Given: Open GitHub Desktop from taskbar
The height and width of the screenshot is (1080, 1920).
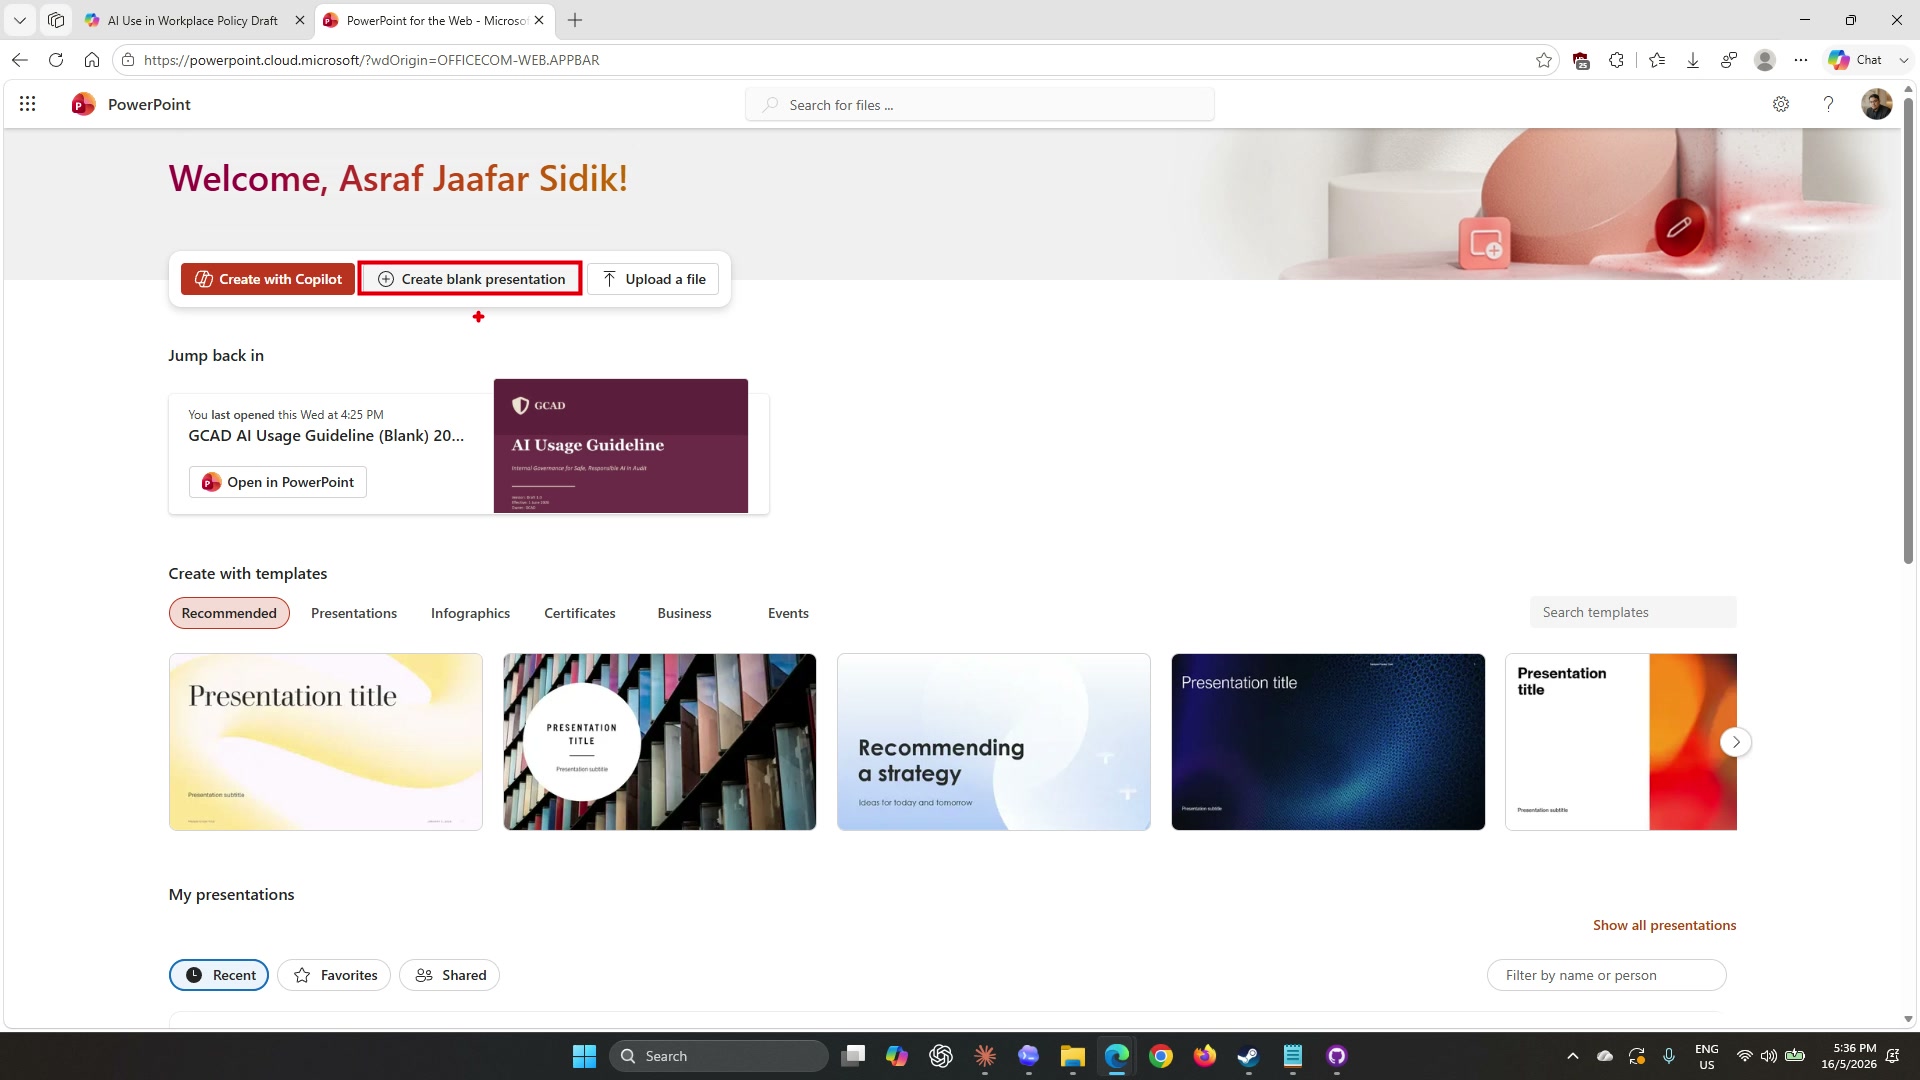Looking at the screenshot, I should pyautogui.click(x=1336, y=1056).
